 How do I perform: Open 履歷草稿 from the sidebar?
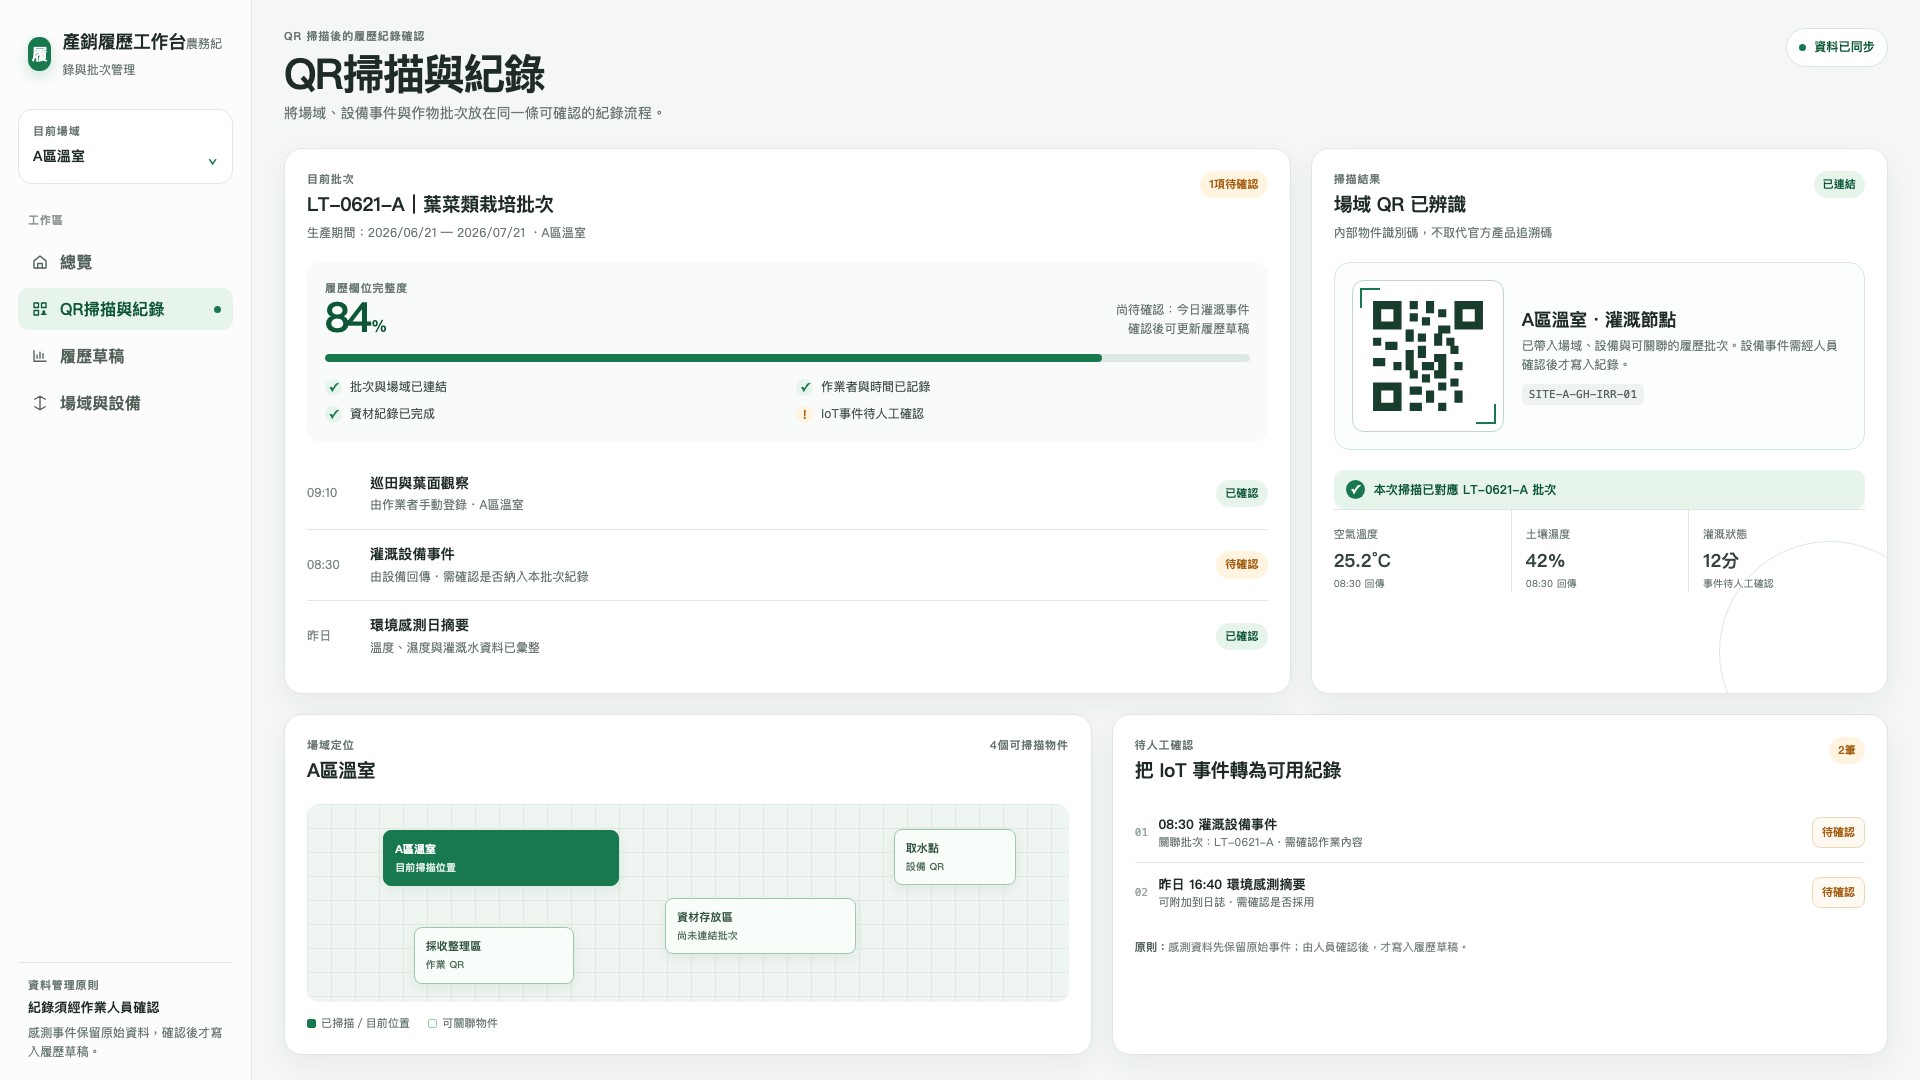(125, 356)
